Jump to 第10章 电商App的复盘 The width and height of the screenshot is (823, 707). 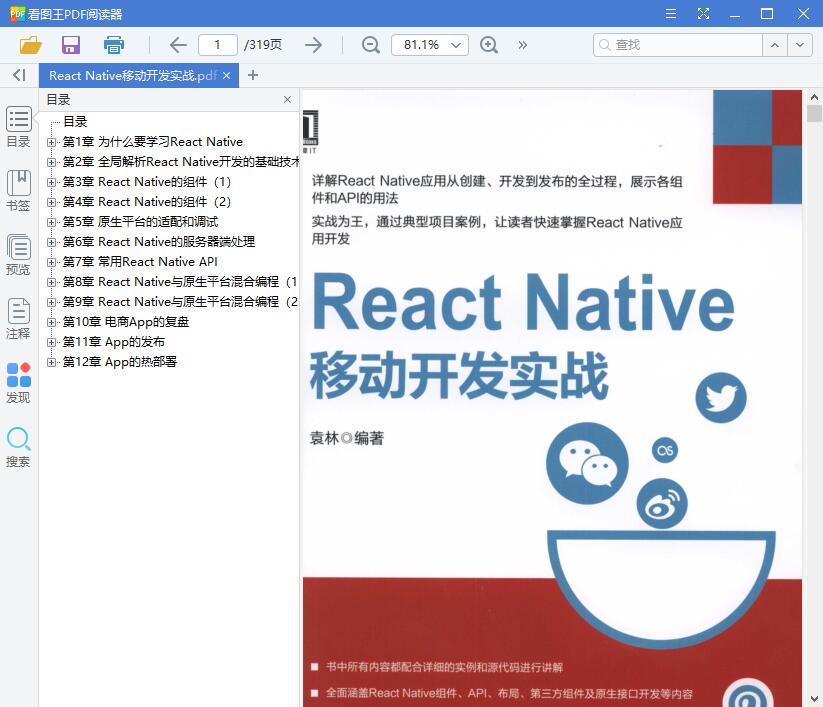click(x=126, y=322)
